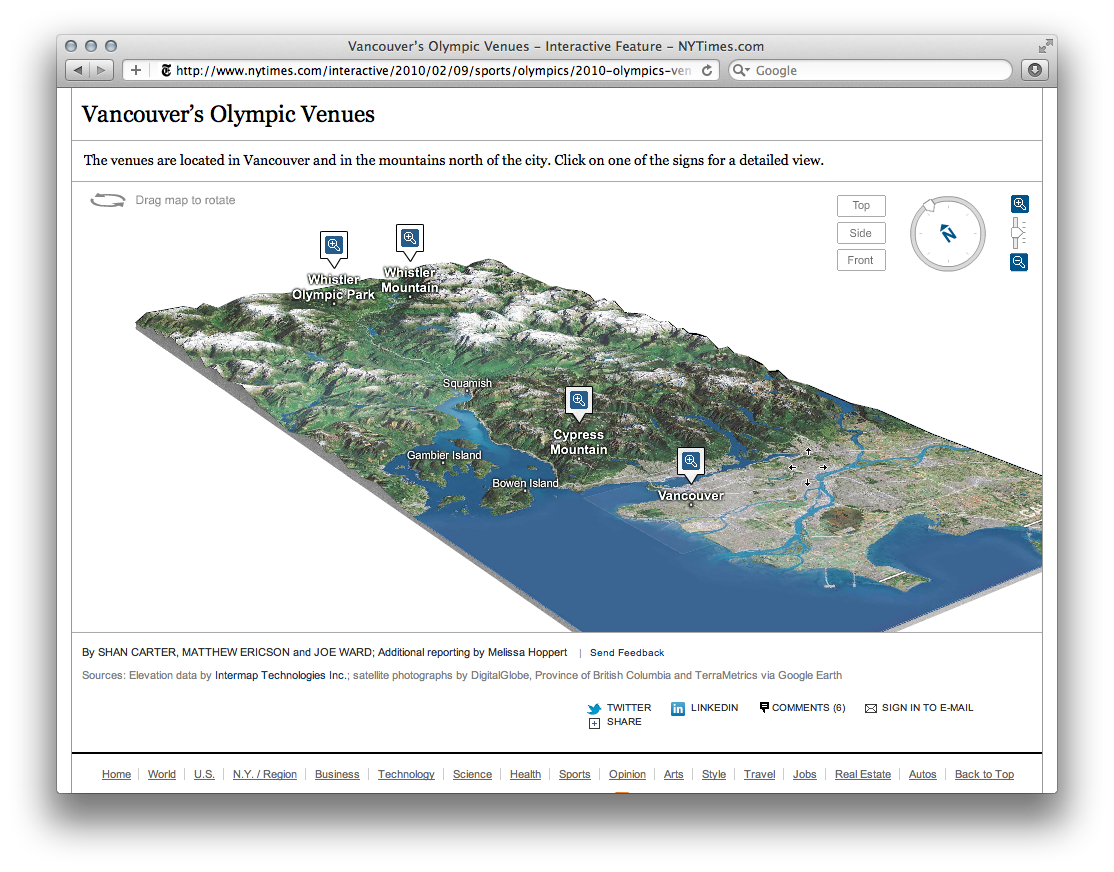Switch to the Side map view
This screenshot has height=872, width=1114.
click(x=861, y=232)
